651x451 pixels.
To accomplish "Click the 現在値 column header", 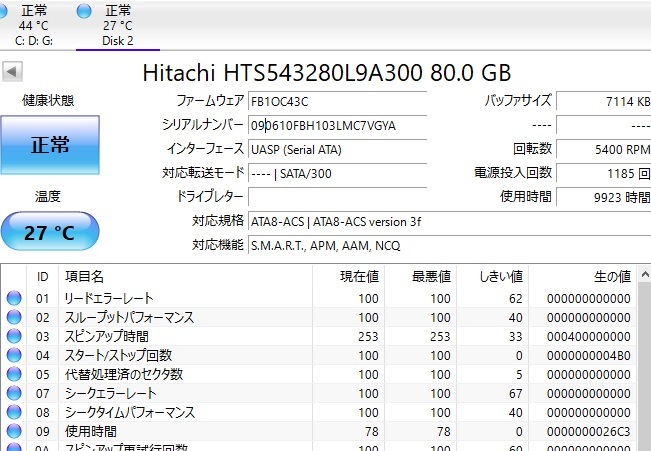I will tap(348, 277).
